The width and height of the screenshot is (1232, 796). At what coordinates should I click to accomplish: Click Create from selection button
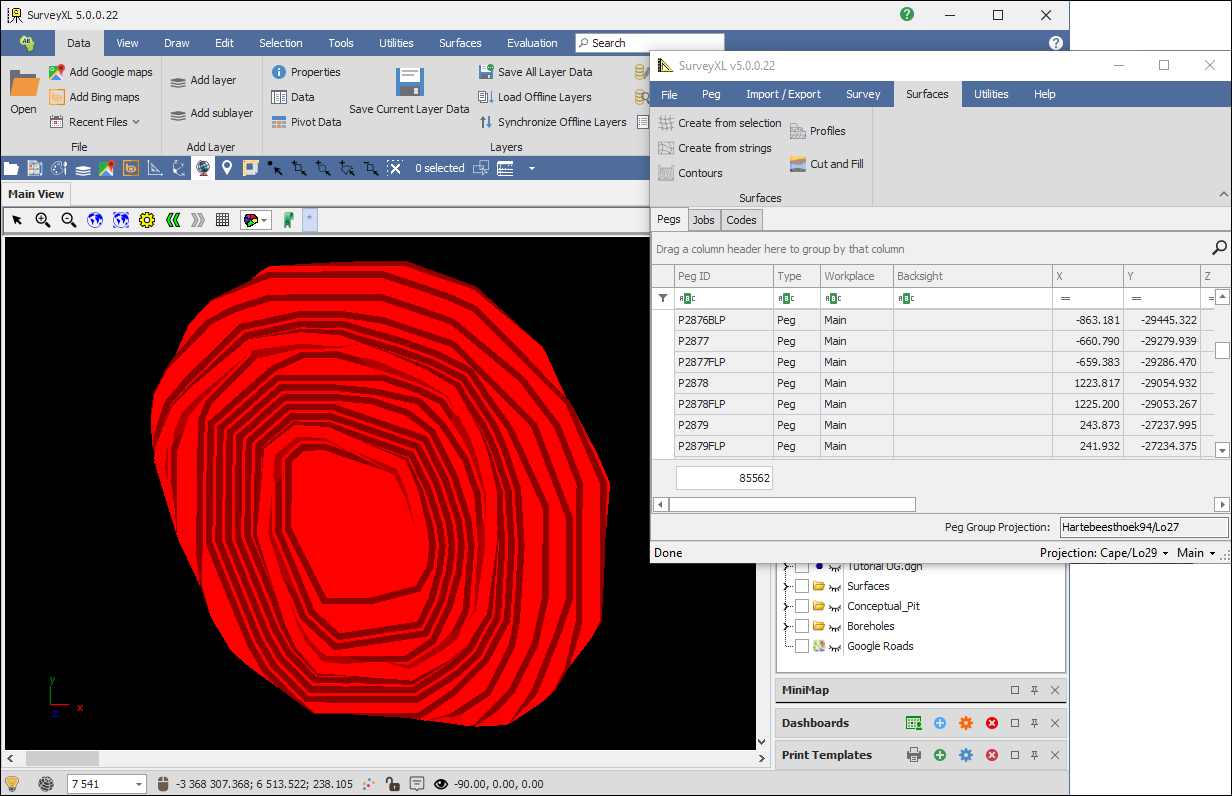point(720,123)
